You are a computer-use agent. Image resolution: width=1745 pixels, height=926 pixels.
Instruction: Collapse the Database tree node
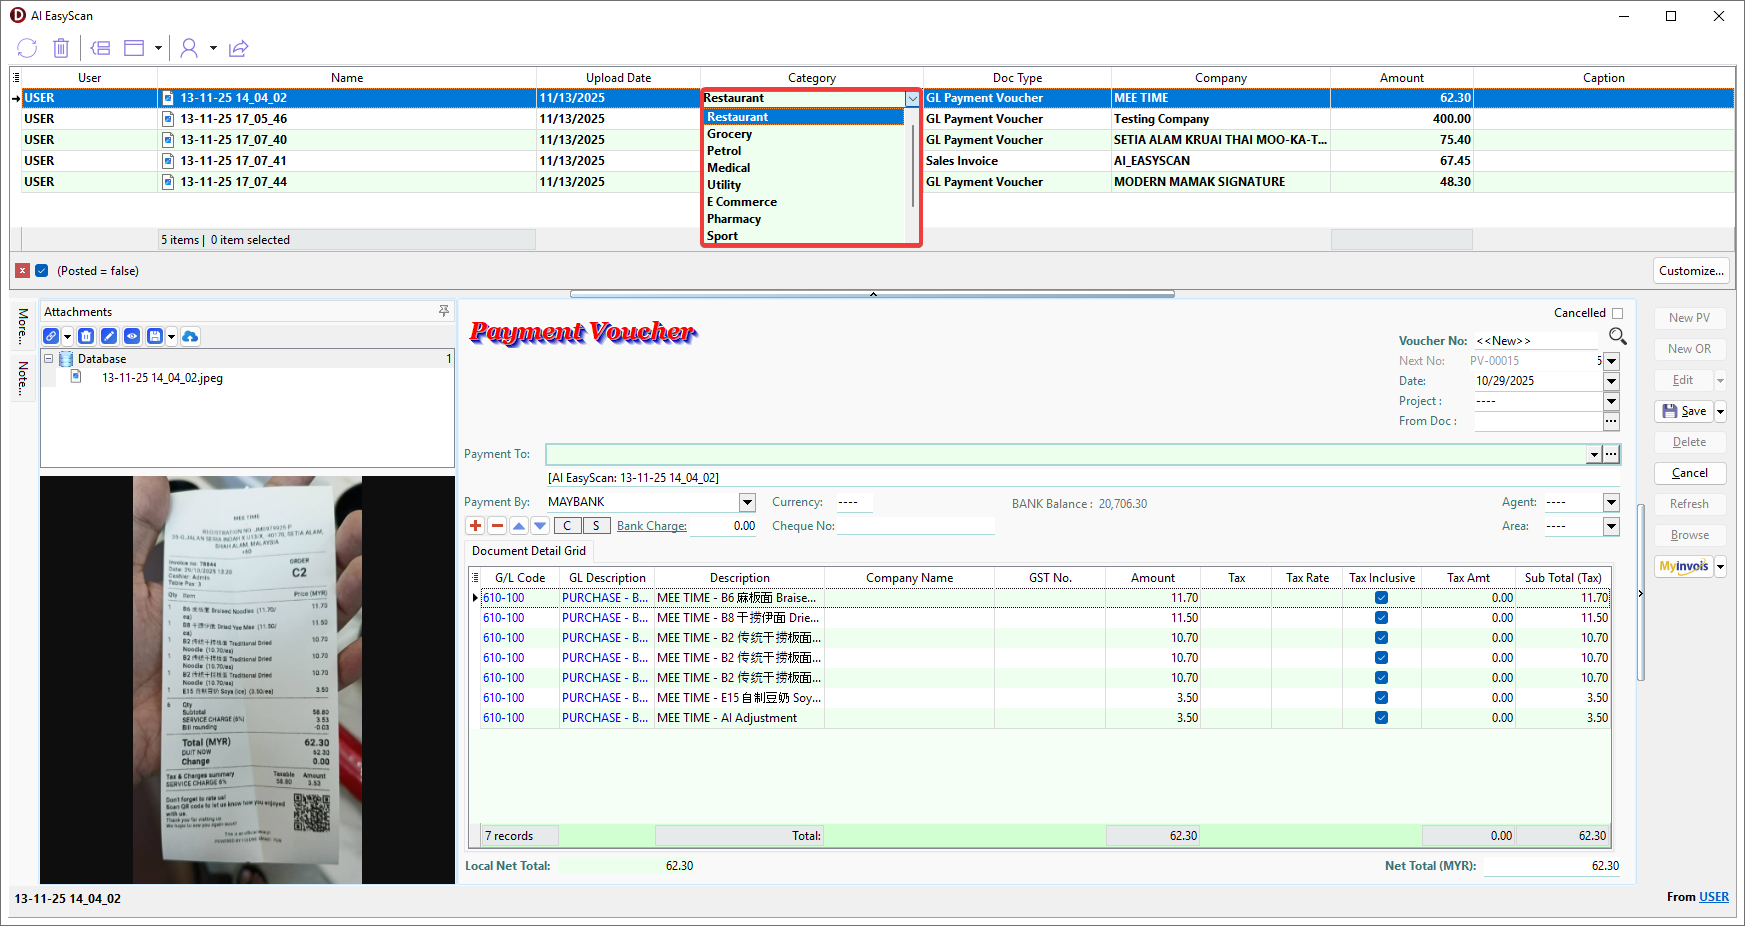(x=48, y=359)
